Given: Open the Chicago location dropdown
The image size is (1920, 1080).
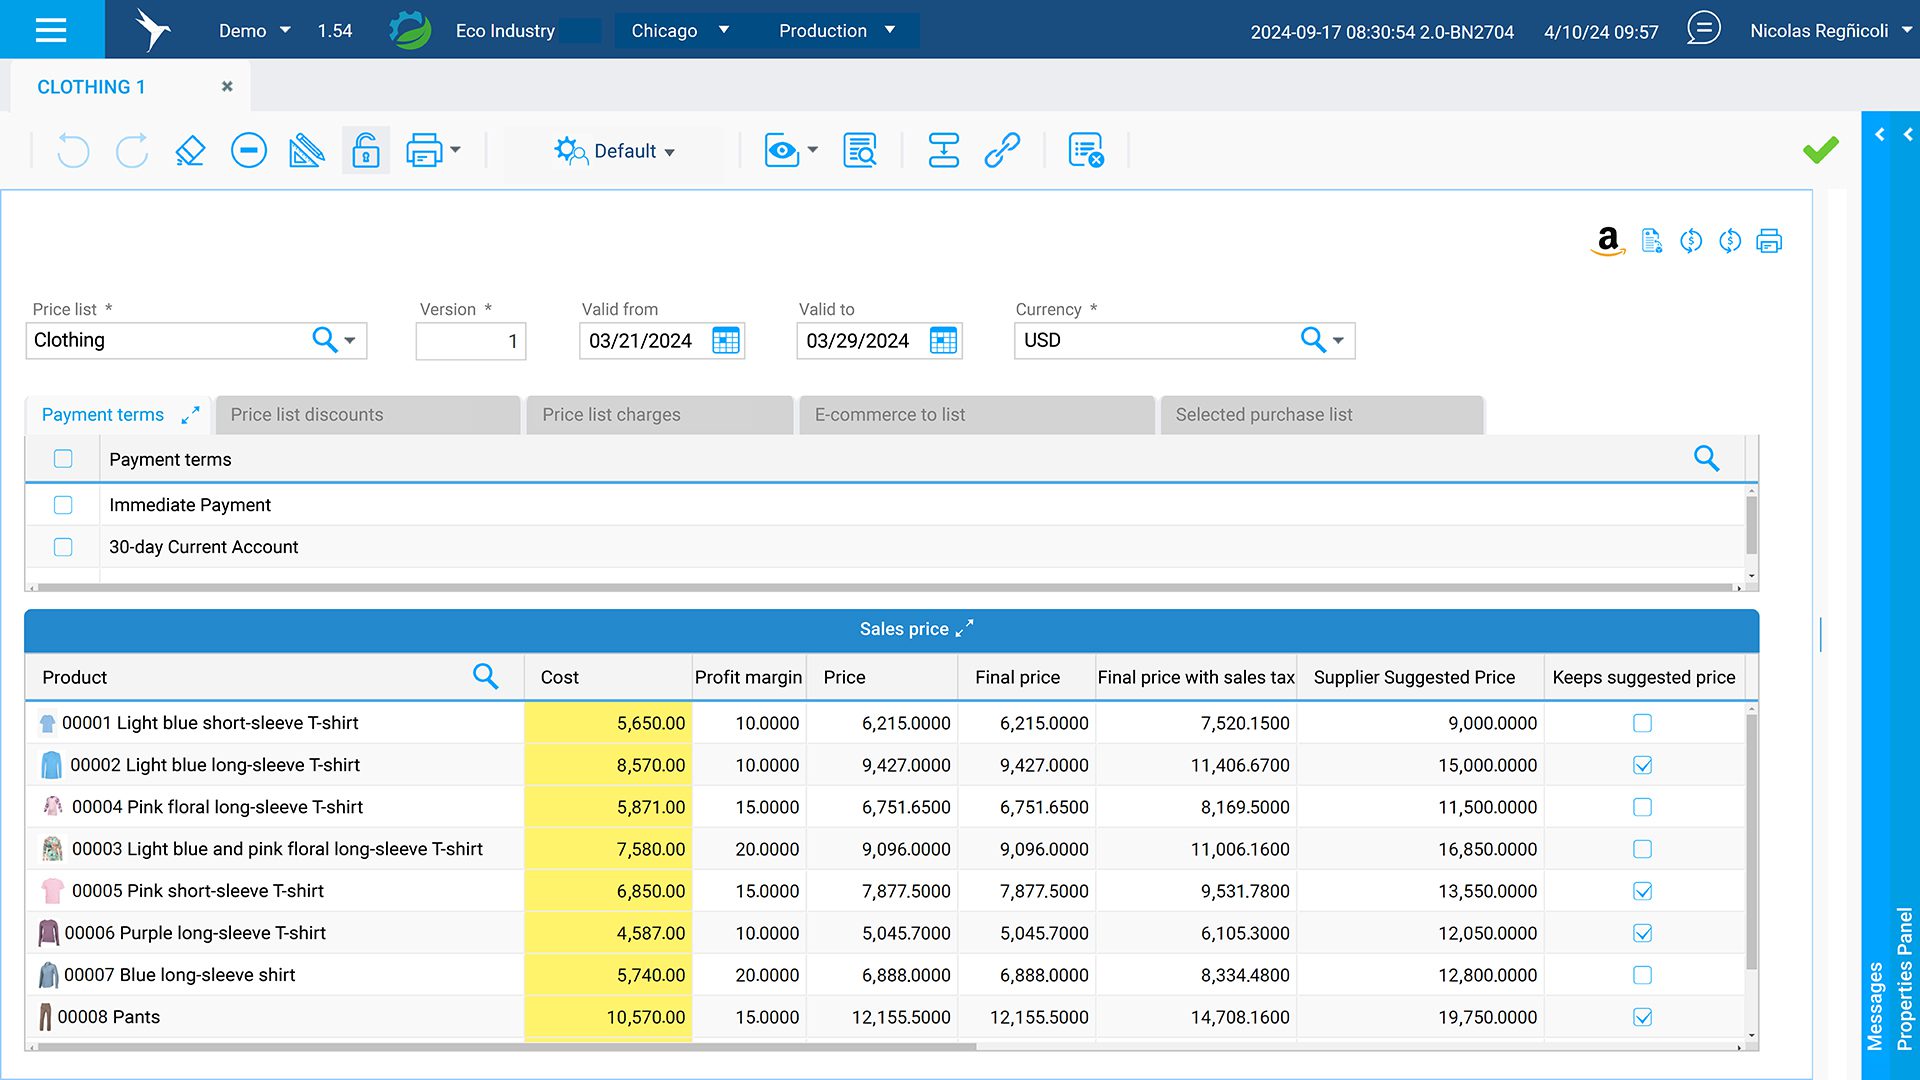Looking at the screenshot, I should tap(680, 31).
